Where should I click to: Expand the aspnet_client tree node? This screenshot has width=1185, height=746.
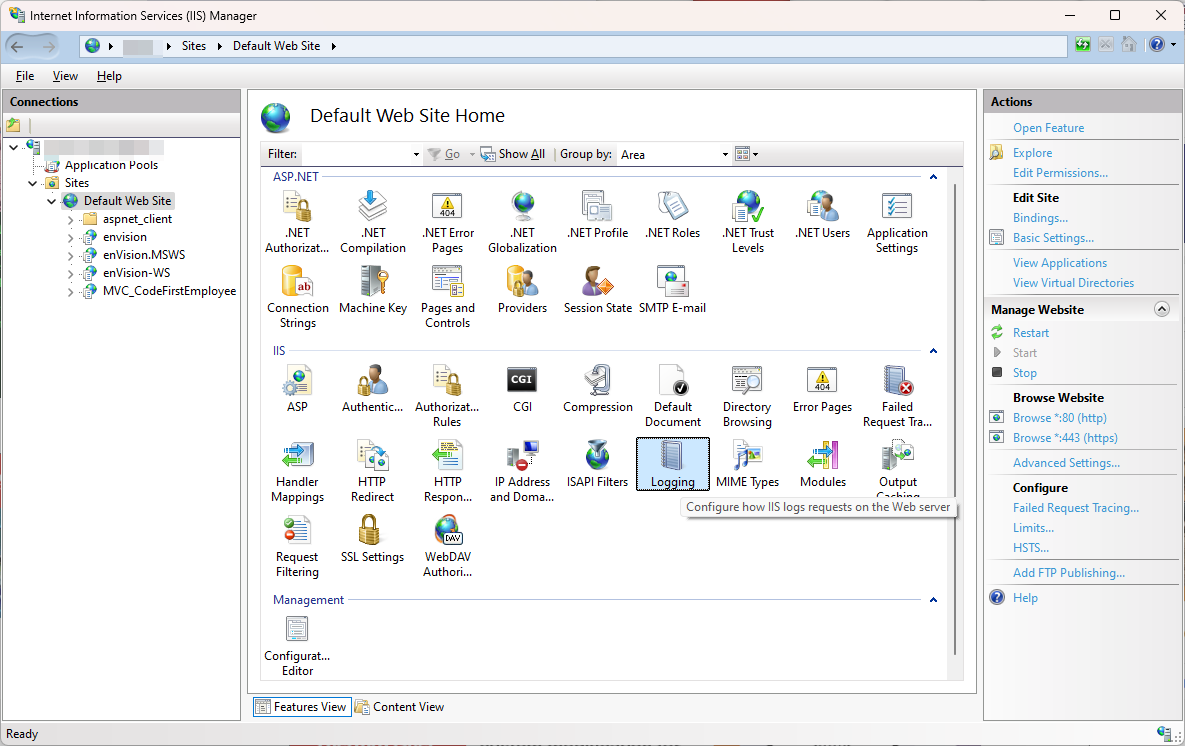point(70,219)
